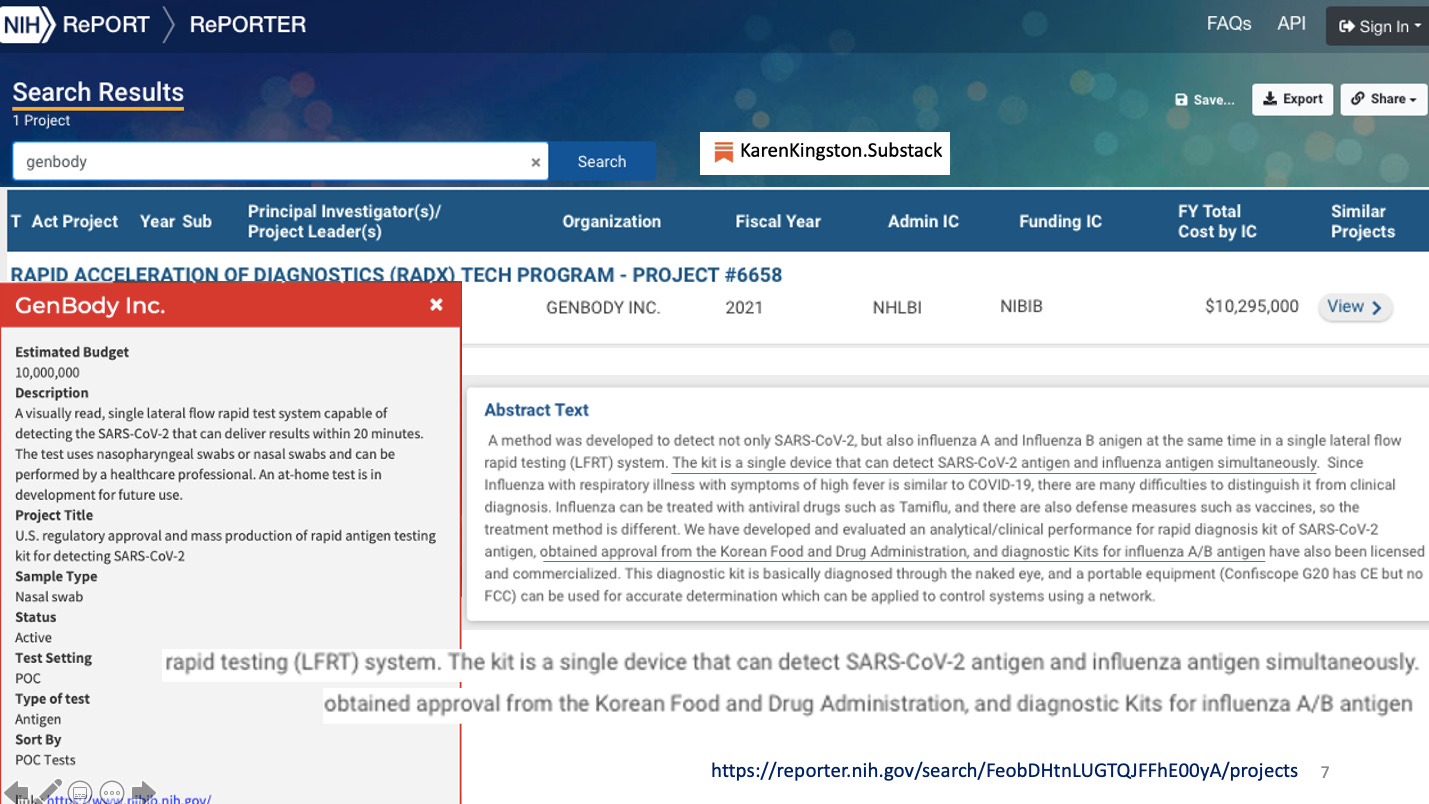Click the Estimated Budget 10,000,000 value
The width and height of the screenshot is (1429, 804).
tap(47, 372)
